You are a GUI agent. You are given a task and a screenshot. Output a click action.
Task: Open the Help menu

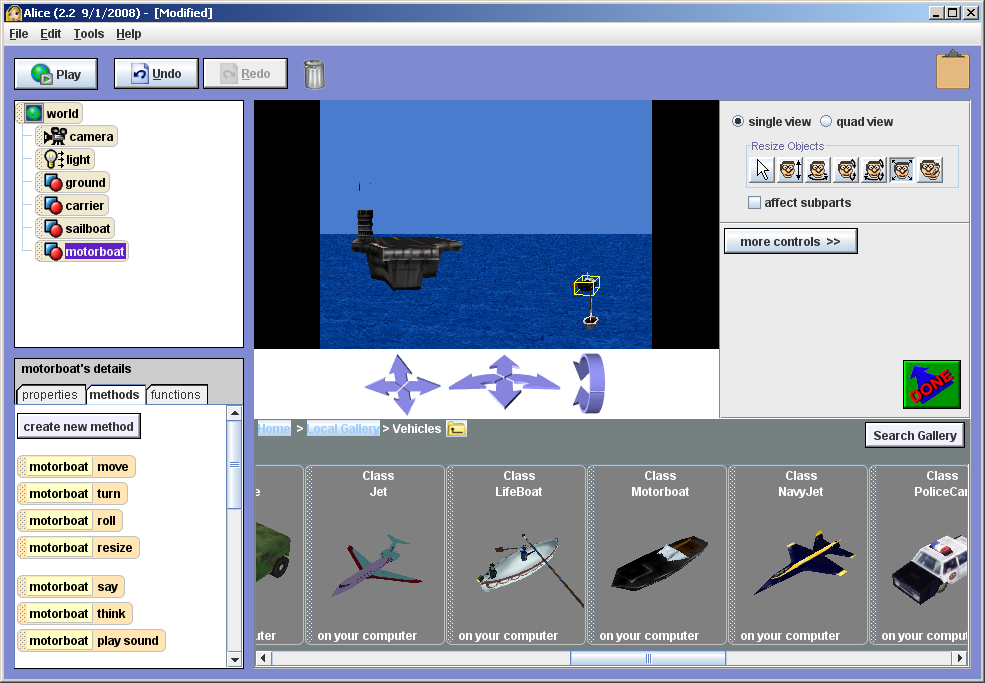coord(128,34)
